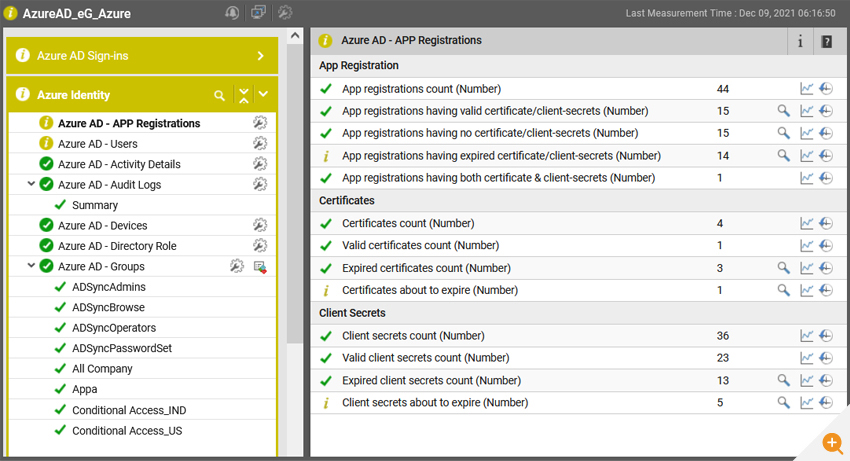Configure the Azure AD - Devices test
Image resolution: width=850 pixels, height=461 pixels.
pyautogui.click(x=260, y=225)
